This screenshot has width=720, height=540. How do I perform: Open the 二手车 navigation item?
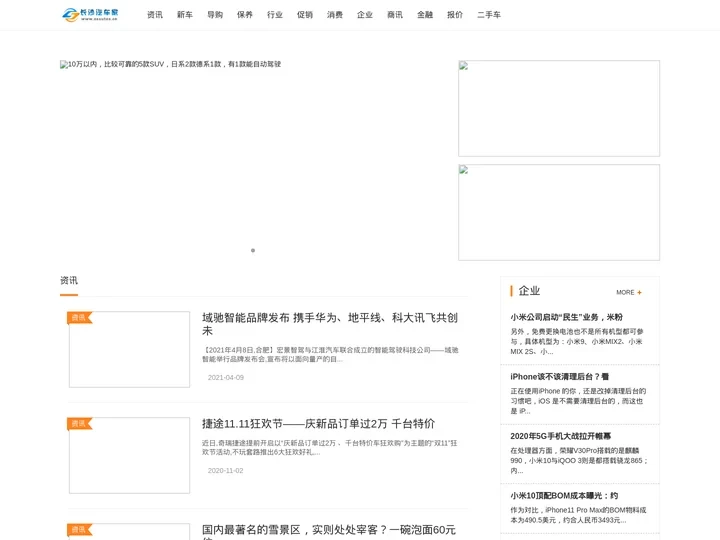click(x=489, y=15)
